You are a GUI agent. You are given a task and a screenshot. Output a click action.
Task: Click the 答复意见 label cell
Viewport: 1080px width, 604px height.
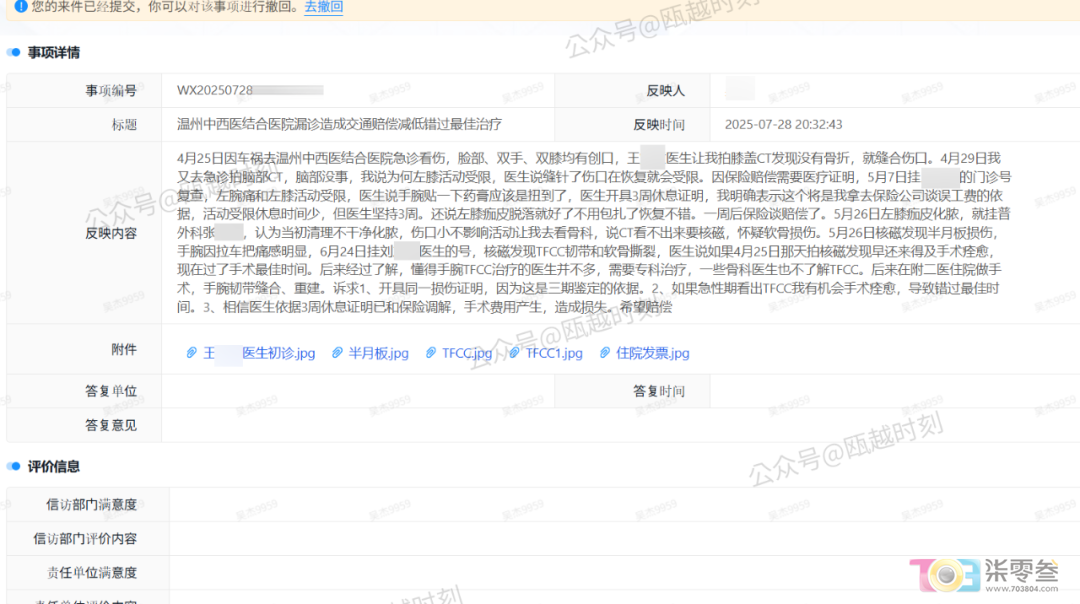coord(84,426)
